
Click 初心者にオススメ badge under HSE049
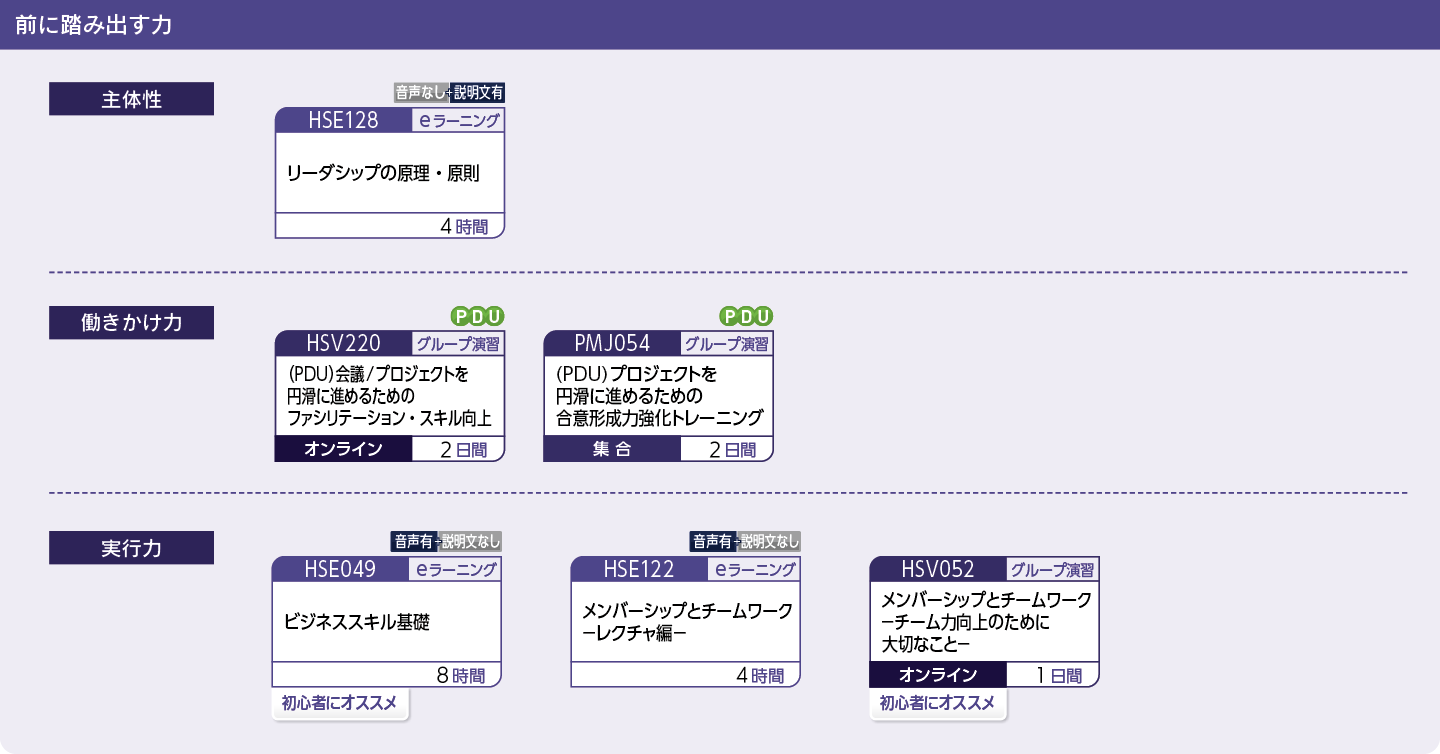pos(340,704)
